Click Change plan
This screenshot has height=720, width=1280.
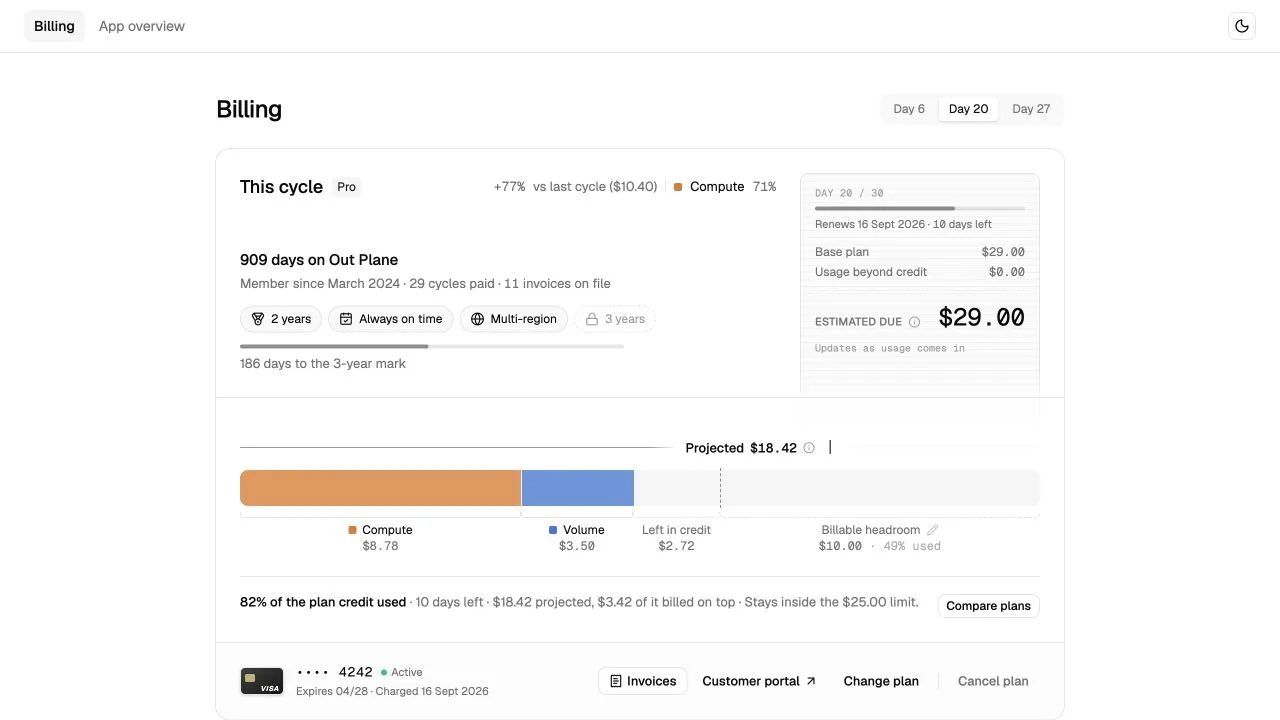point(881,681)
